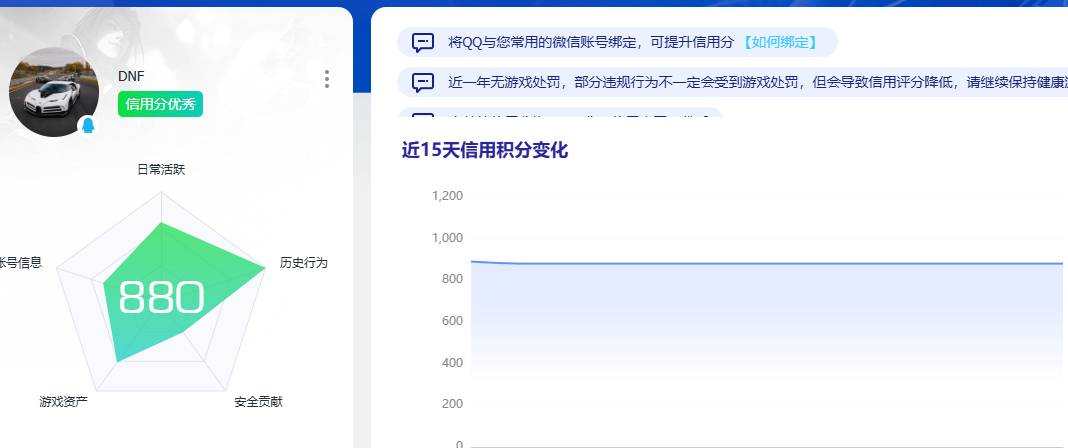Click the 账号信息 radar label

[20, 263]
